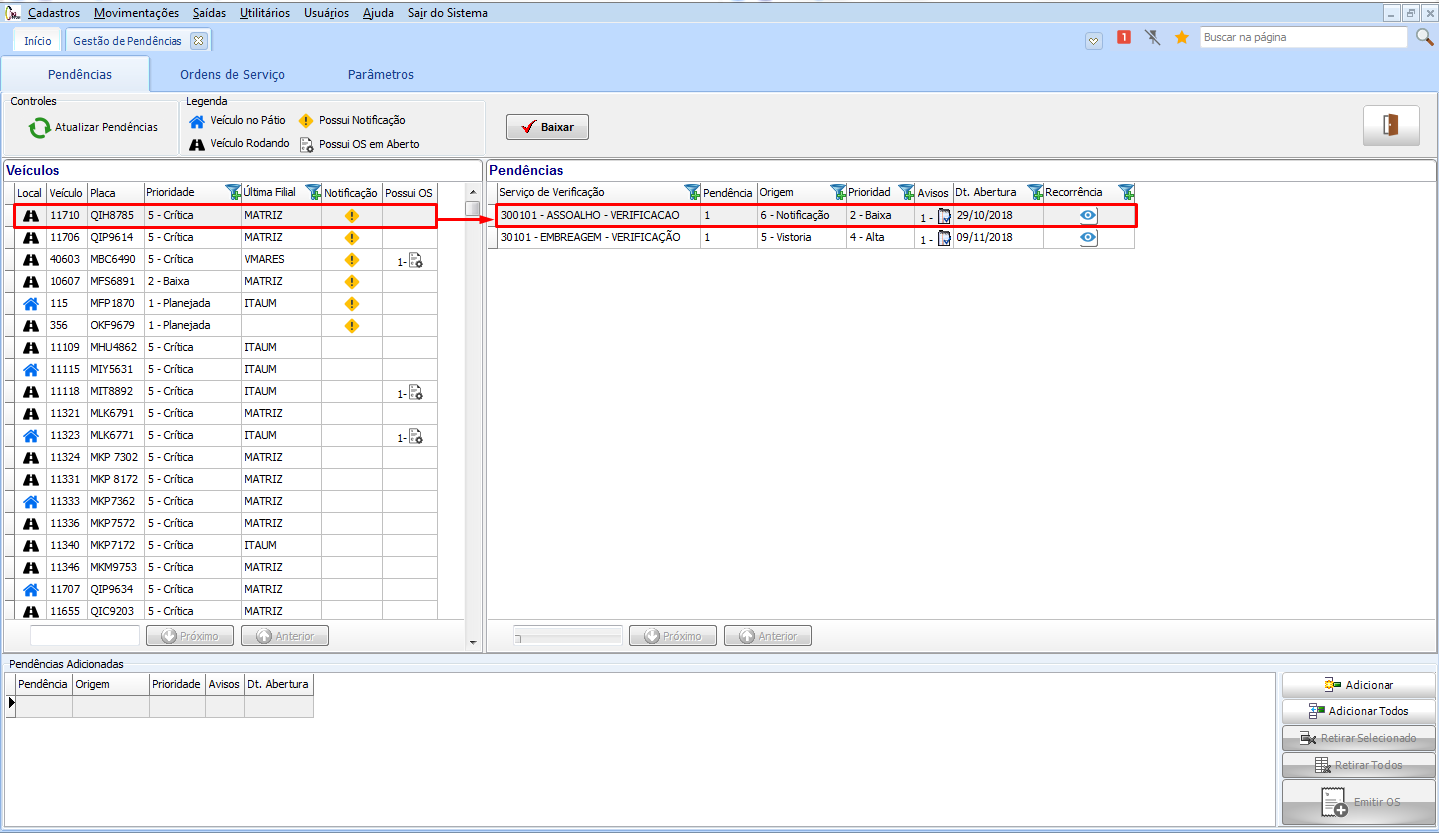Click the '5 - Vistoria' origin cell

coord(801,238)
